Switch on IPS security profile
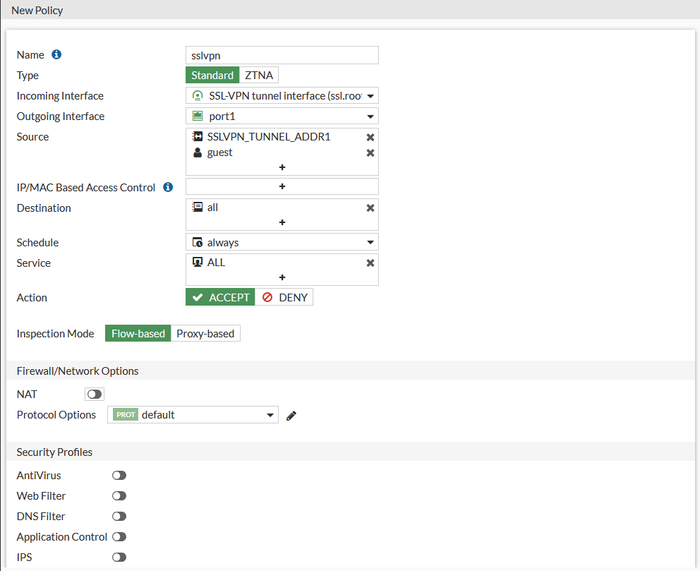Screen dimensions: 700x571 (x=119, y=557)
